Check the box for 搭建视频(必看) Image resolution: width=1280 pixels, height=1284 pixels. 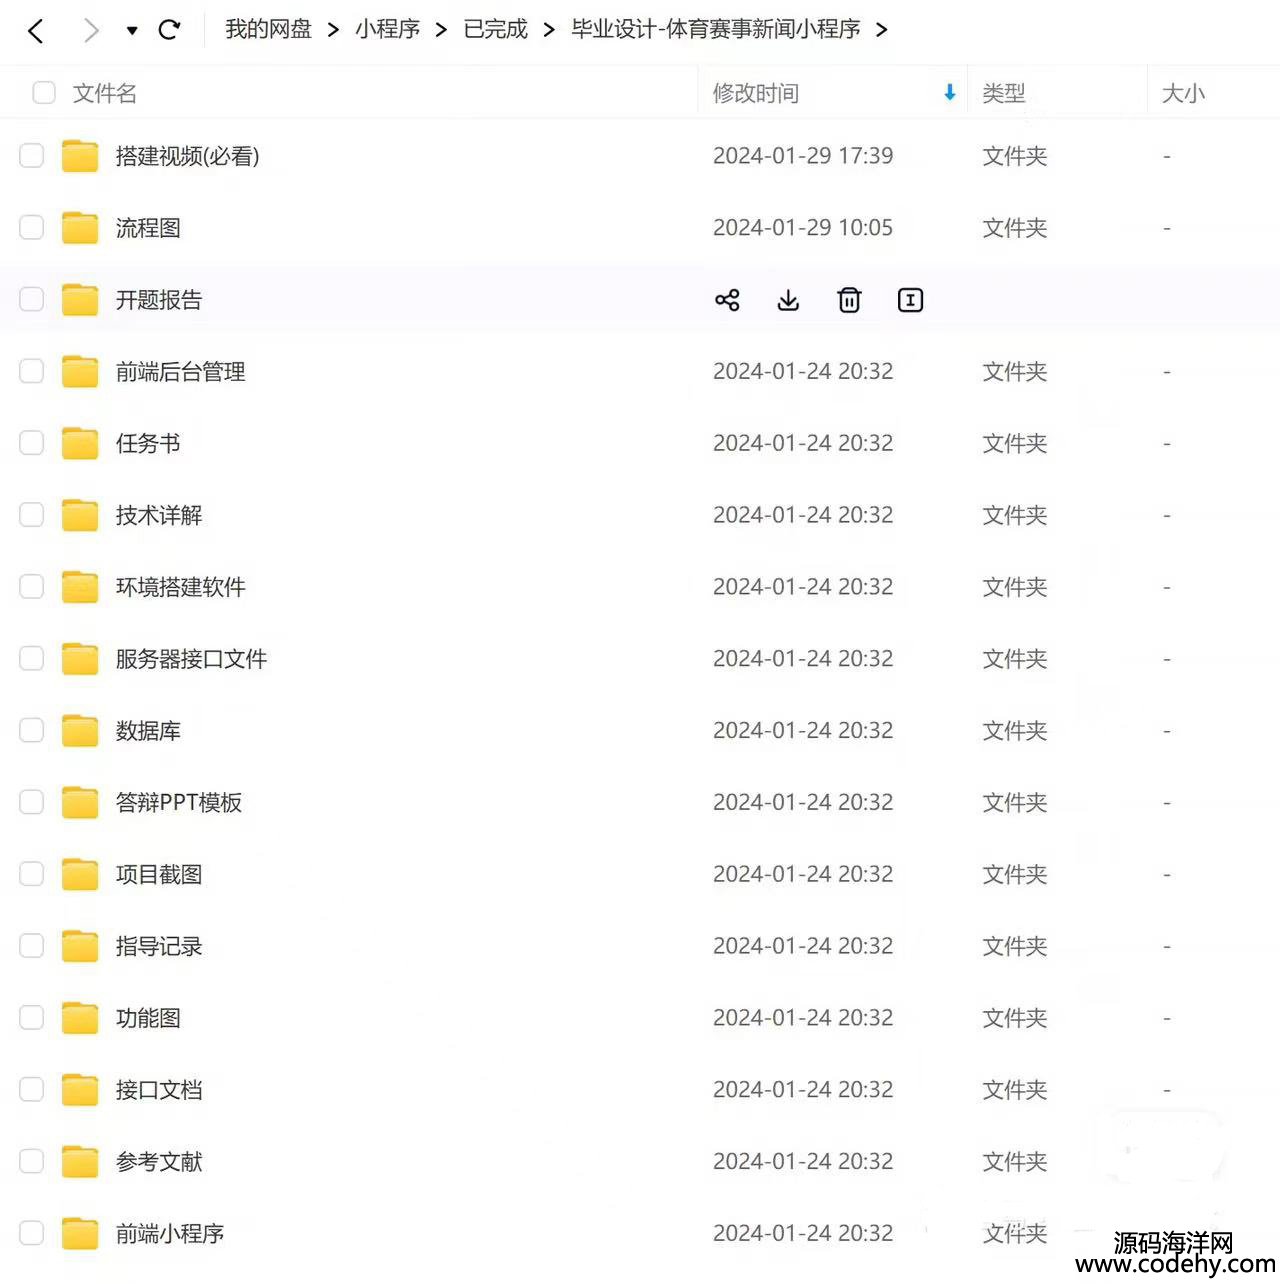[32, 156]
